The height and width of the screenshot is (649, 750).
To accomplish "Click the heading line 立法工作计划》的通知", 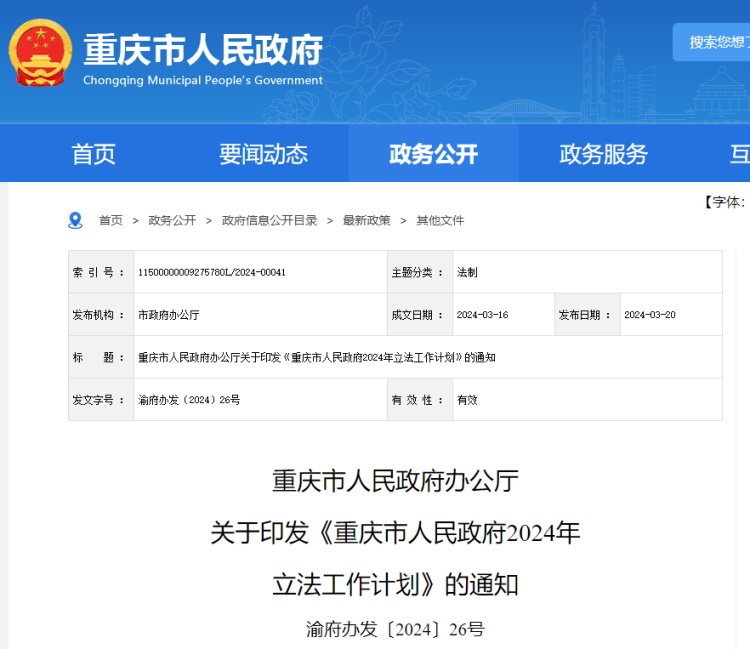I will coord(395,584).
